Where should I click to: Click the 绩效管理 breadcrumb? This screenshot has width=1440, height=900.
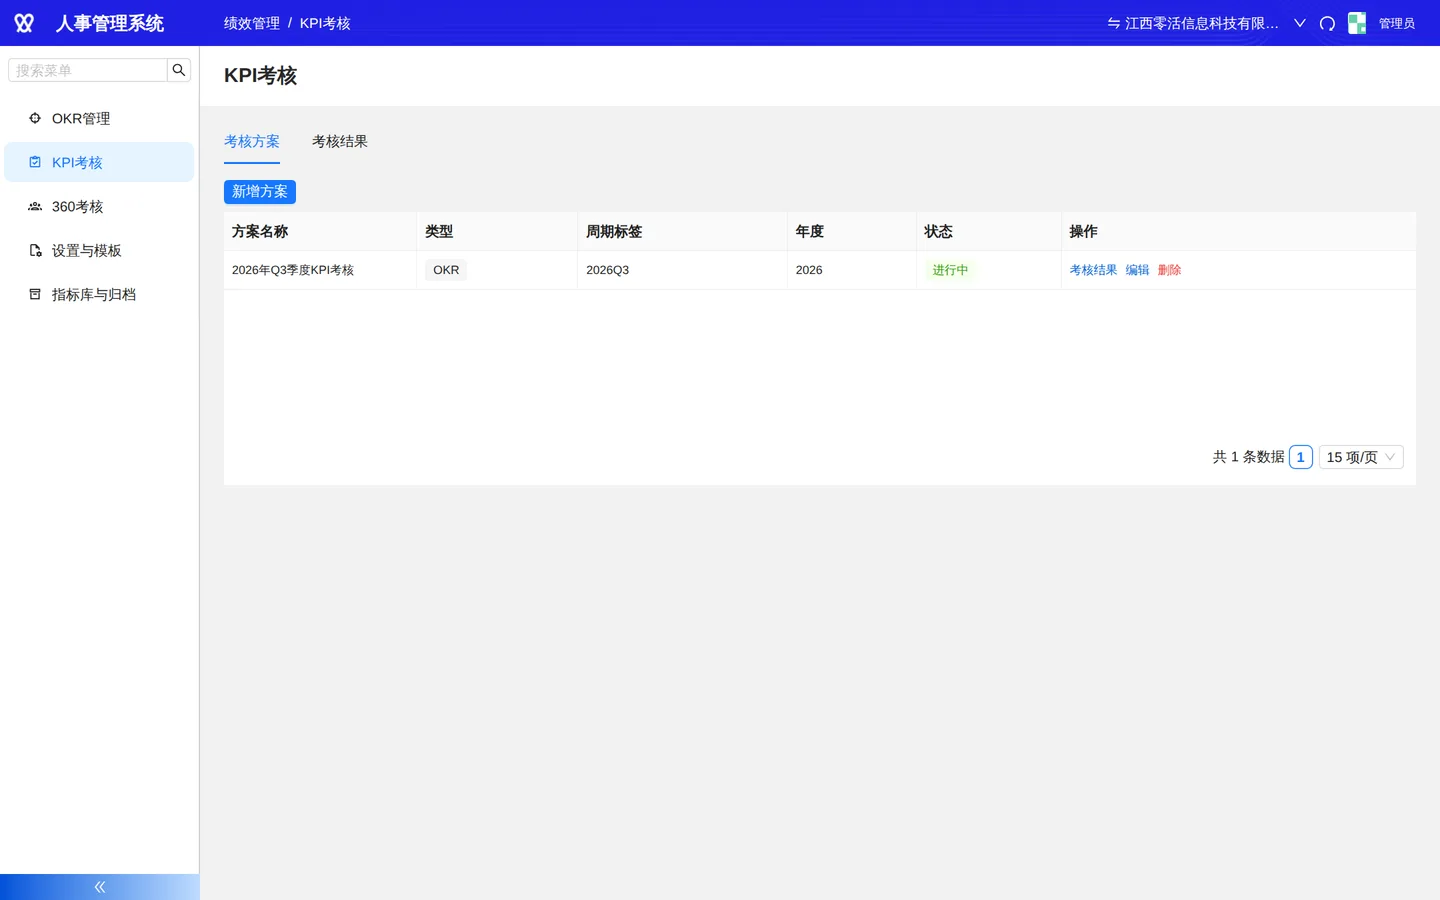252,23
